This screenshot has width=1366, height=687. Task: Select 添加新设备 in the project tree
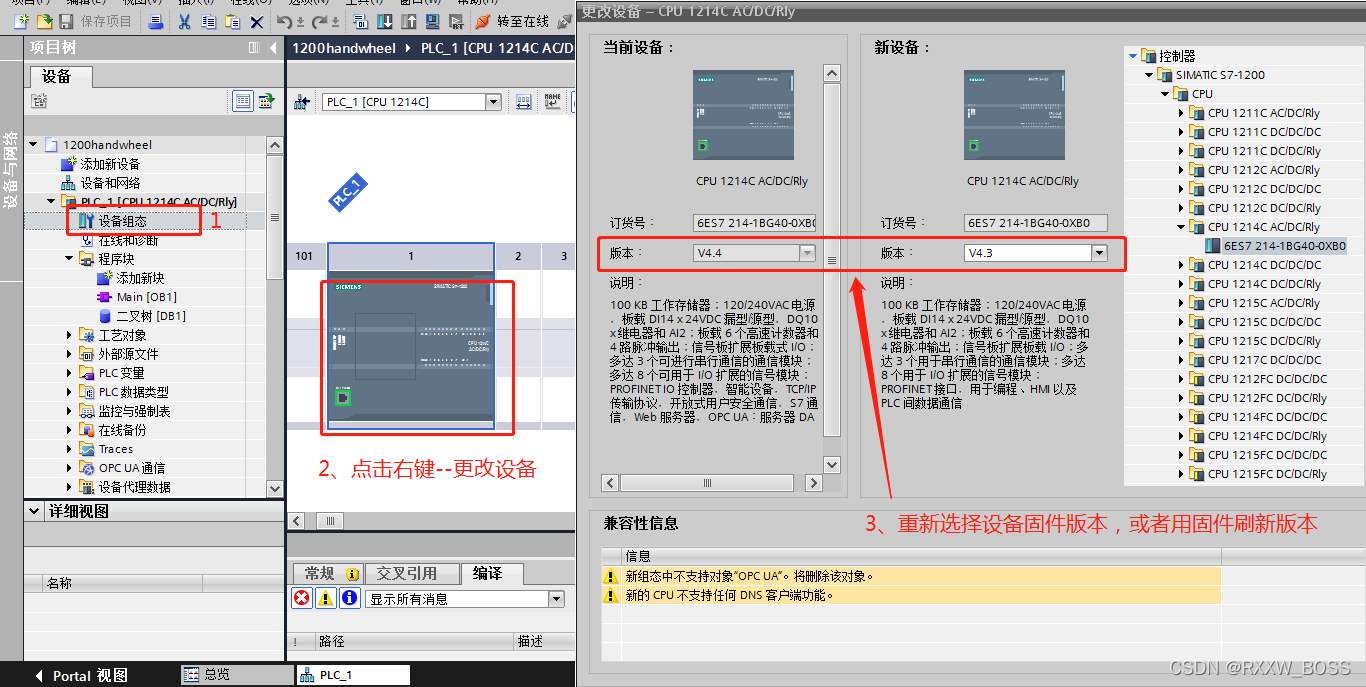point(109,164)
